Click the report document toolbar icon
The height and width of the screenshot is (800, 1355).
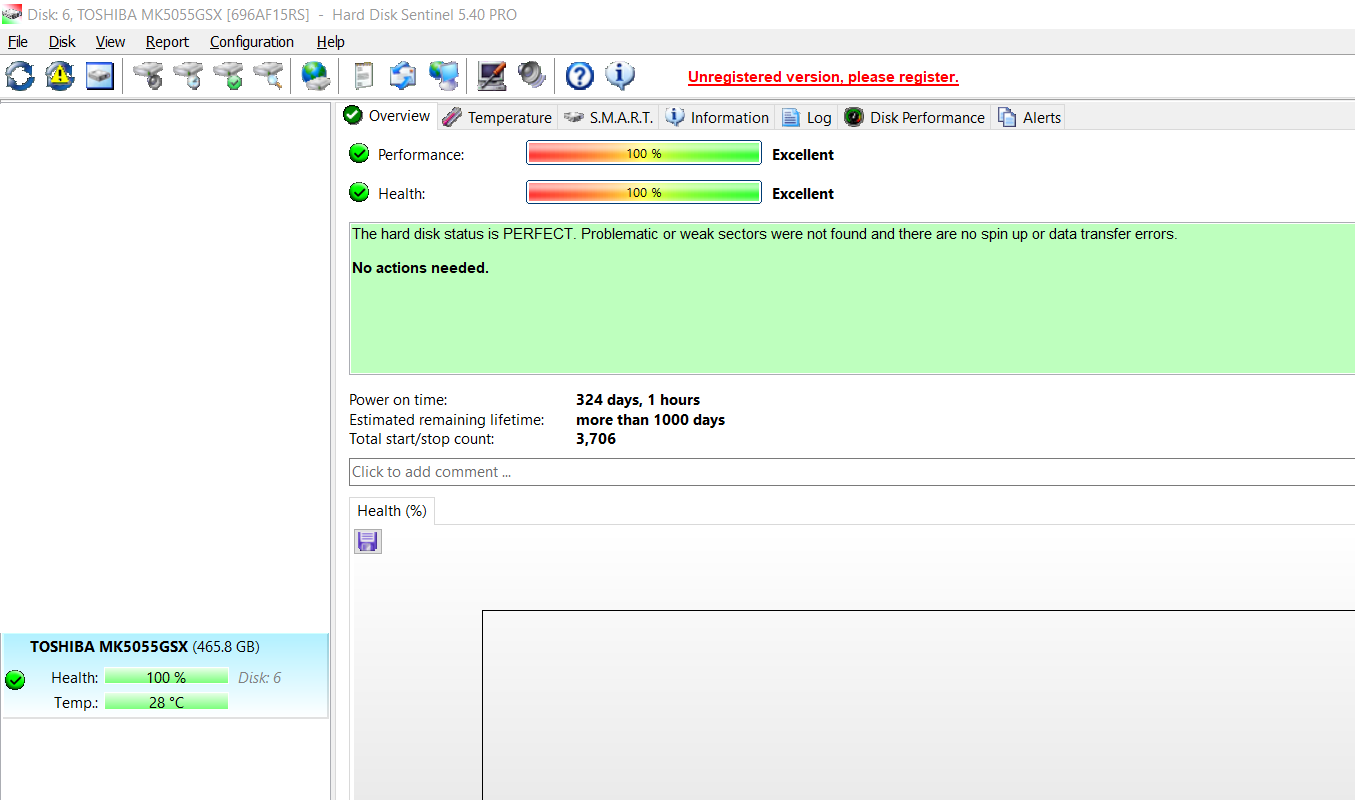pos(364,76)
